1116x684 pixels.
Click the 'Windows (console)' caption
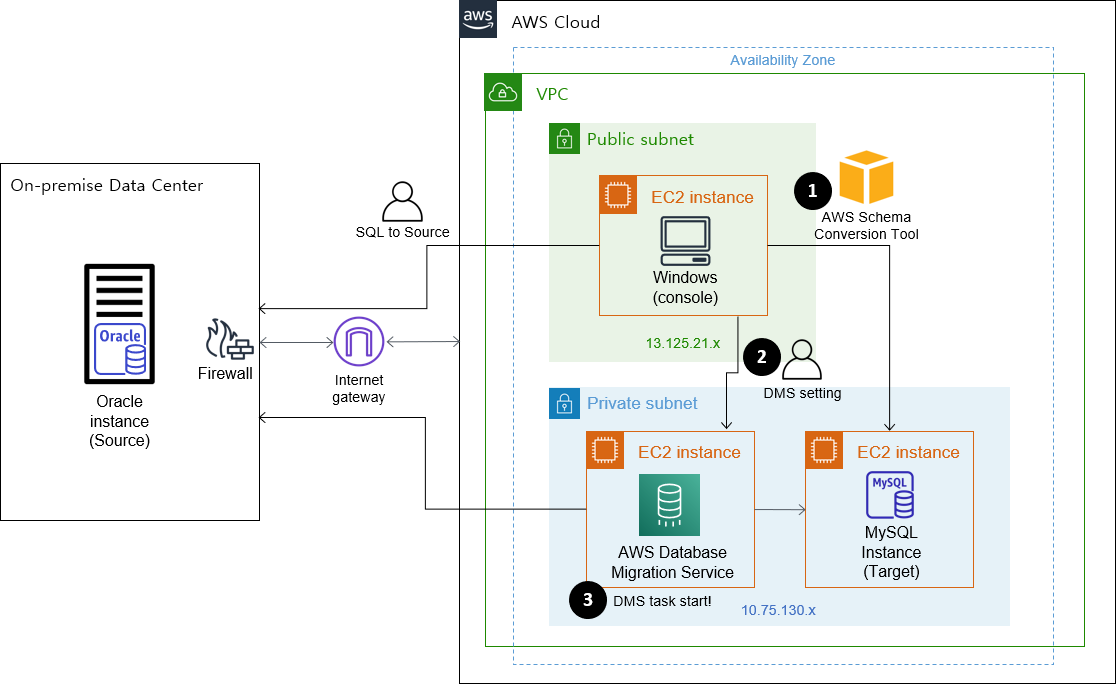685,288
